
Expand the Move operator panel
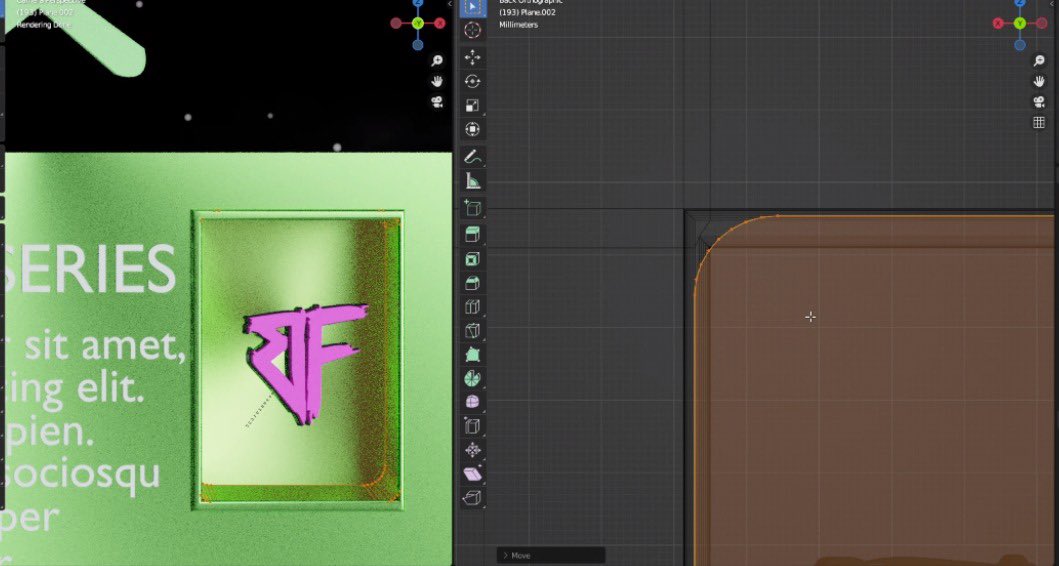pyautogui.click(x=550, y=555)
